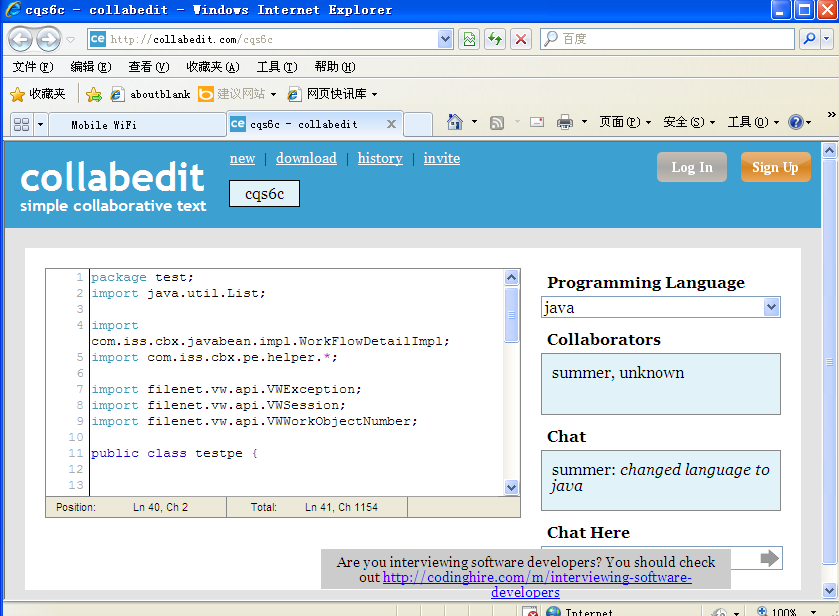Open the zoom level 100% dropdown arrow

[x=813, y=612]
